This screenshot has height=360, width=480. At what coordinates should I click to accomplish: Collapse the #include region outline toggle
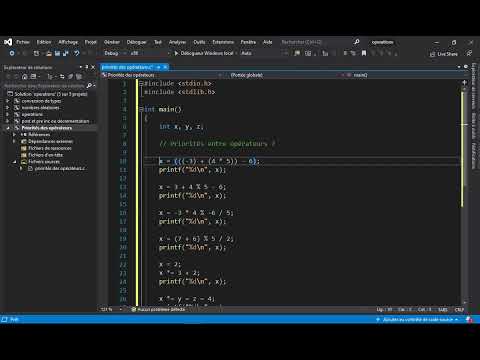[x=141, y=84]
